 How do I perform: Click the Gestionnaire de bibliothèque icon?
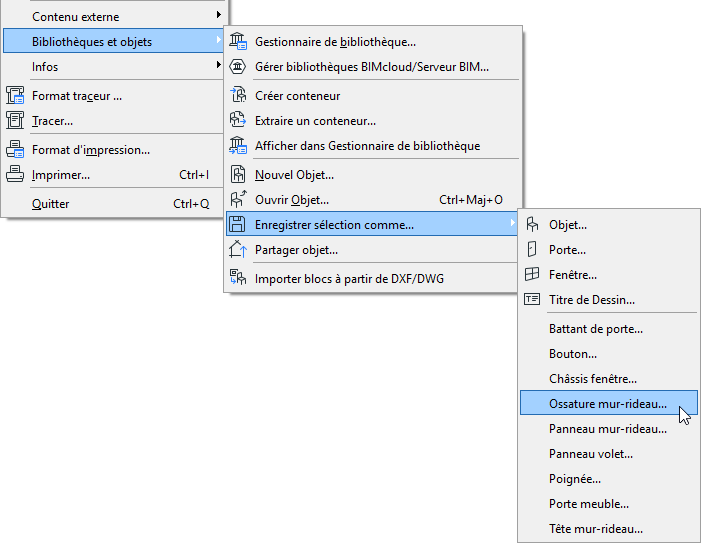point(238,42)
